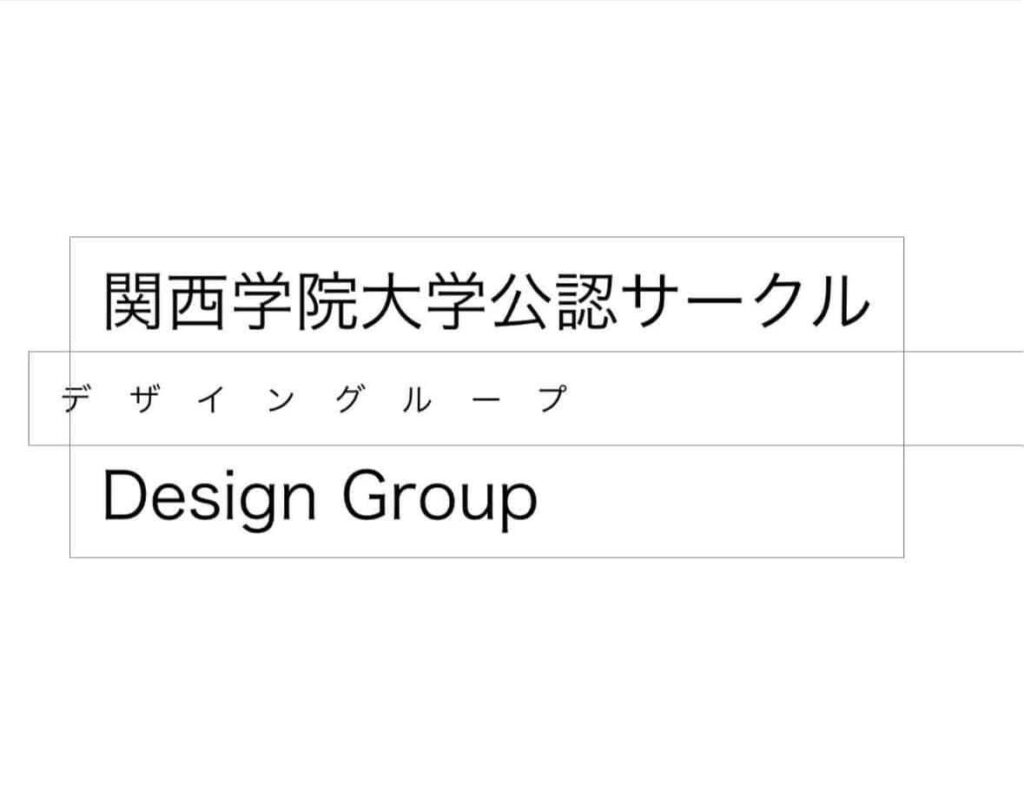The width and height of the screenshot is (1024, 811).
Task: Click the katakana character デ
Action: (72, 400)
